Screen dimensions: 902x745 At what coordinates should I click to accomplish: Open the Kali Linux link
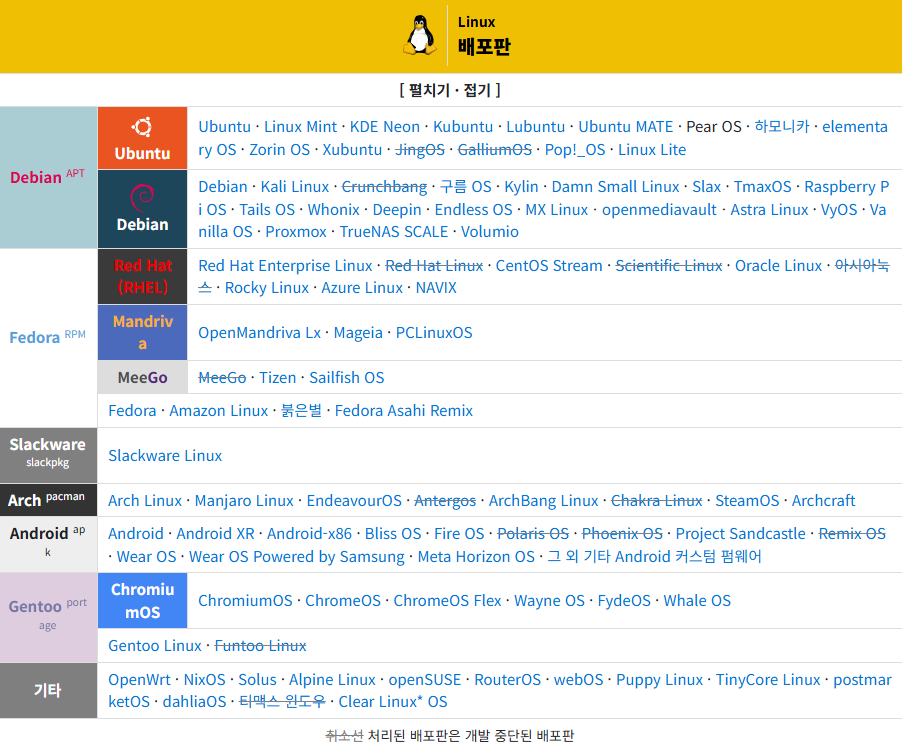click(x=295, y=186)
